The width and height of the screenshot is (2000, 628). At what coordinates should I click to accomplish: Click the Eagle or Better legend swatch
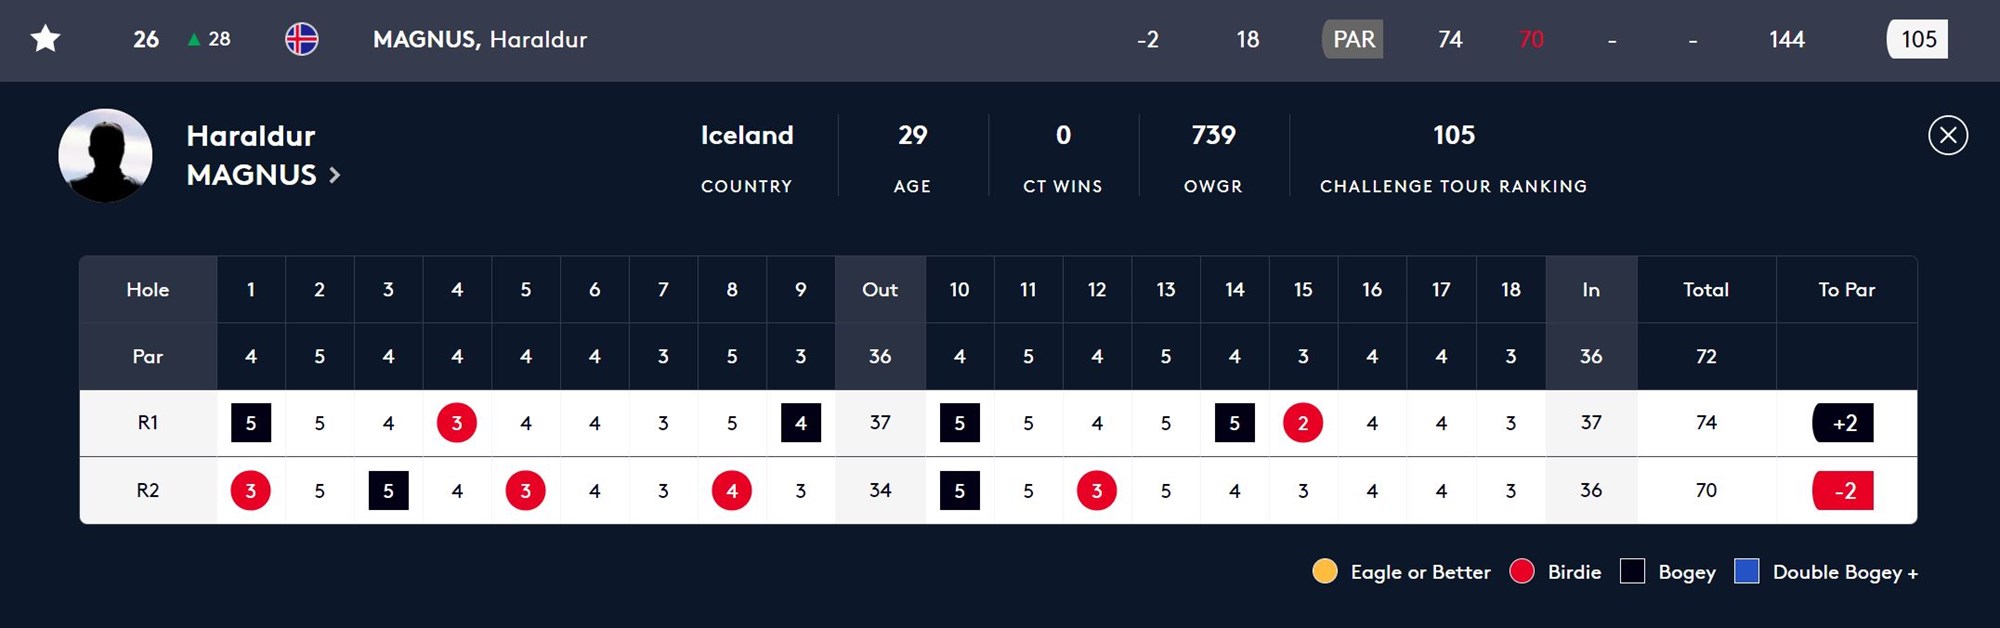(x=1324, y=571)
